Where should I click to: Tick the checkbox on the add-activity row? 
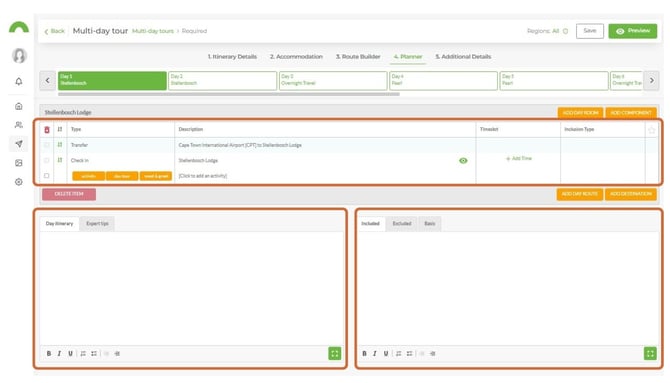(47, 176)
